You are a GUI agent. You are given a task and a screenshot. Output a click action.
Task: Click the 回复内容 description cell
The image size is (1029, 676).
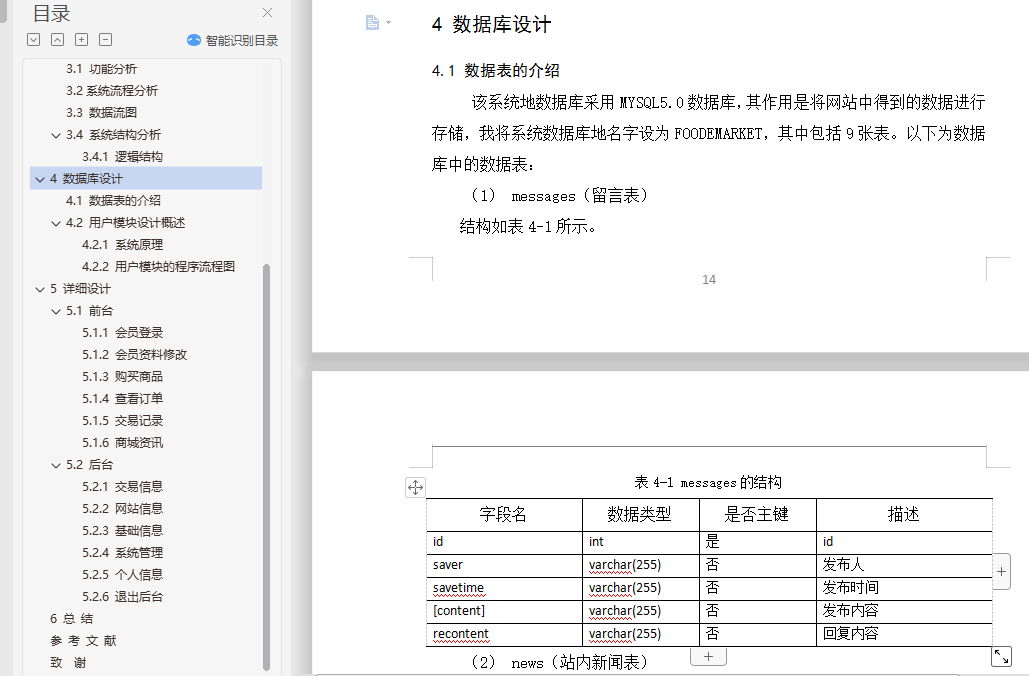904,634
